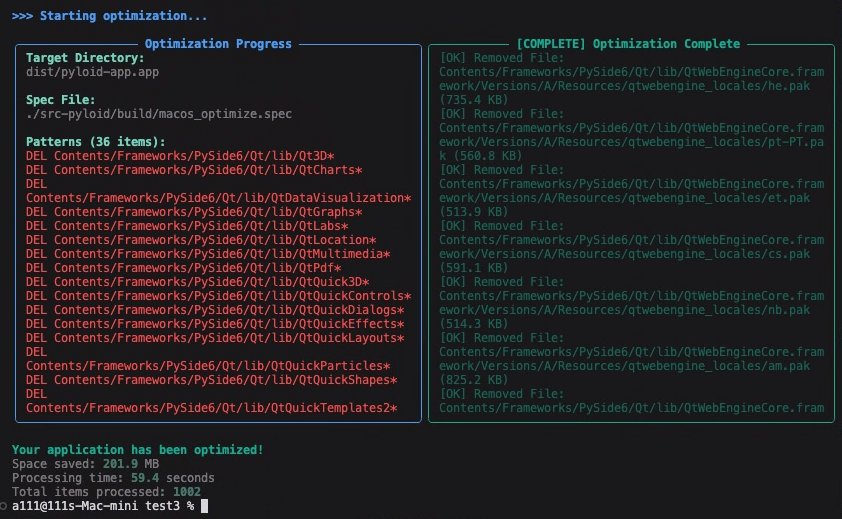
Task: Click the Patterns (36 items) heading
Action: 95,142
